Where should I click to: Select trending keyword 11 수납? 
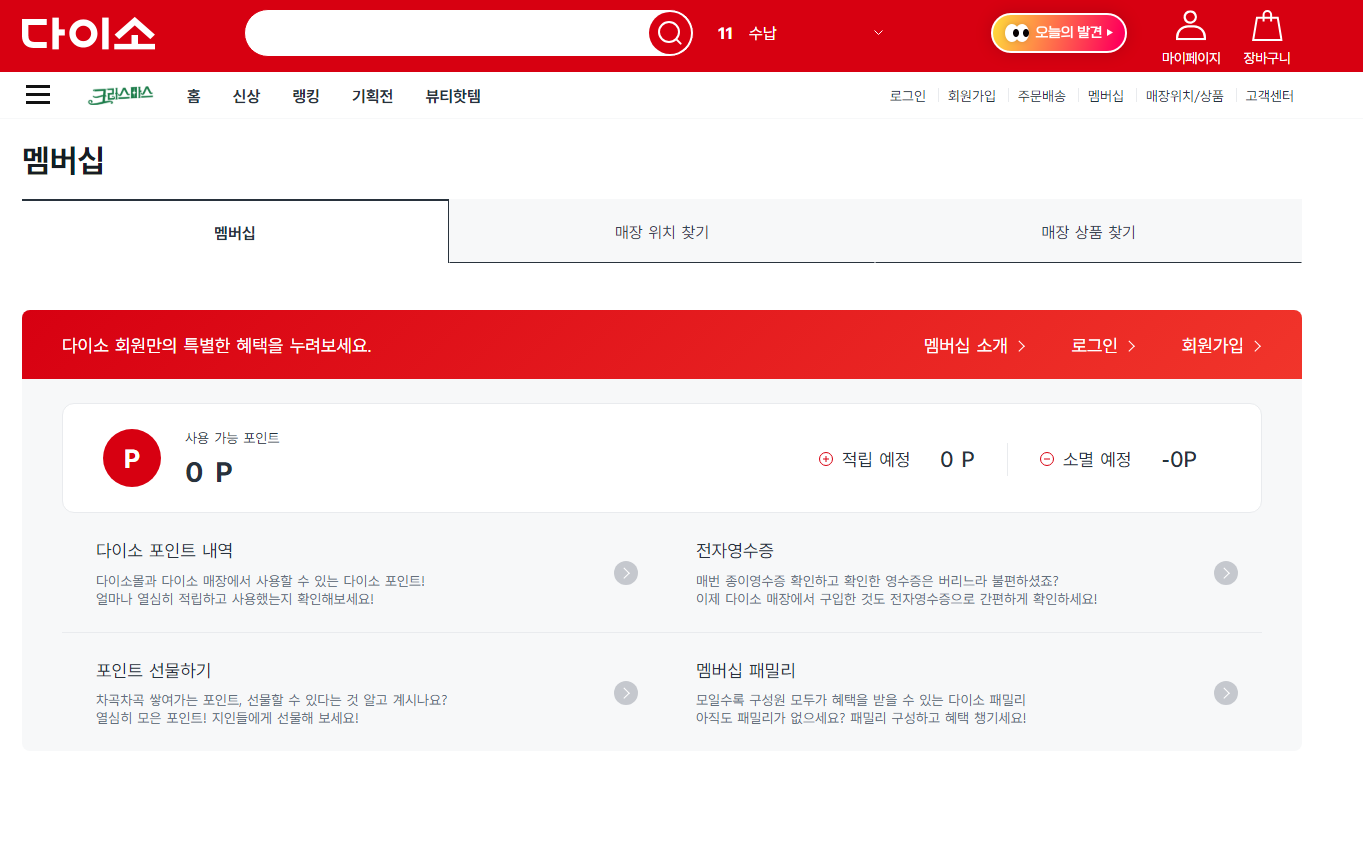[747, 33]
